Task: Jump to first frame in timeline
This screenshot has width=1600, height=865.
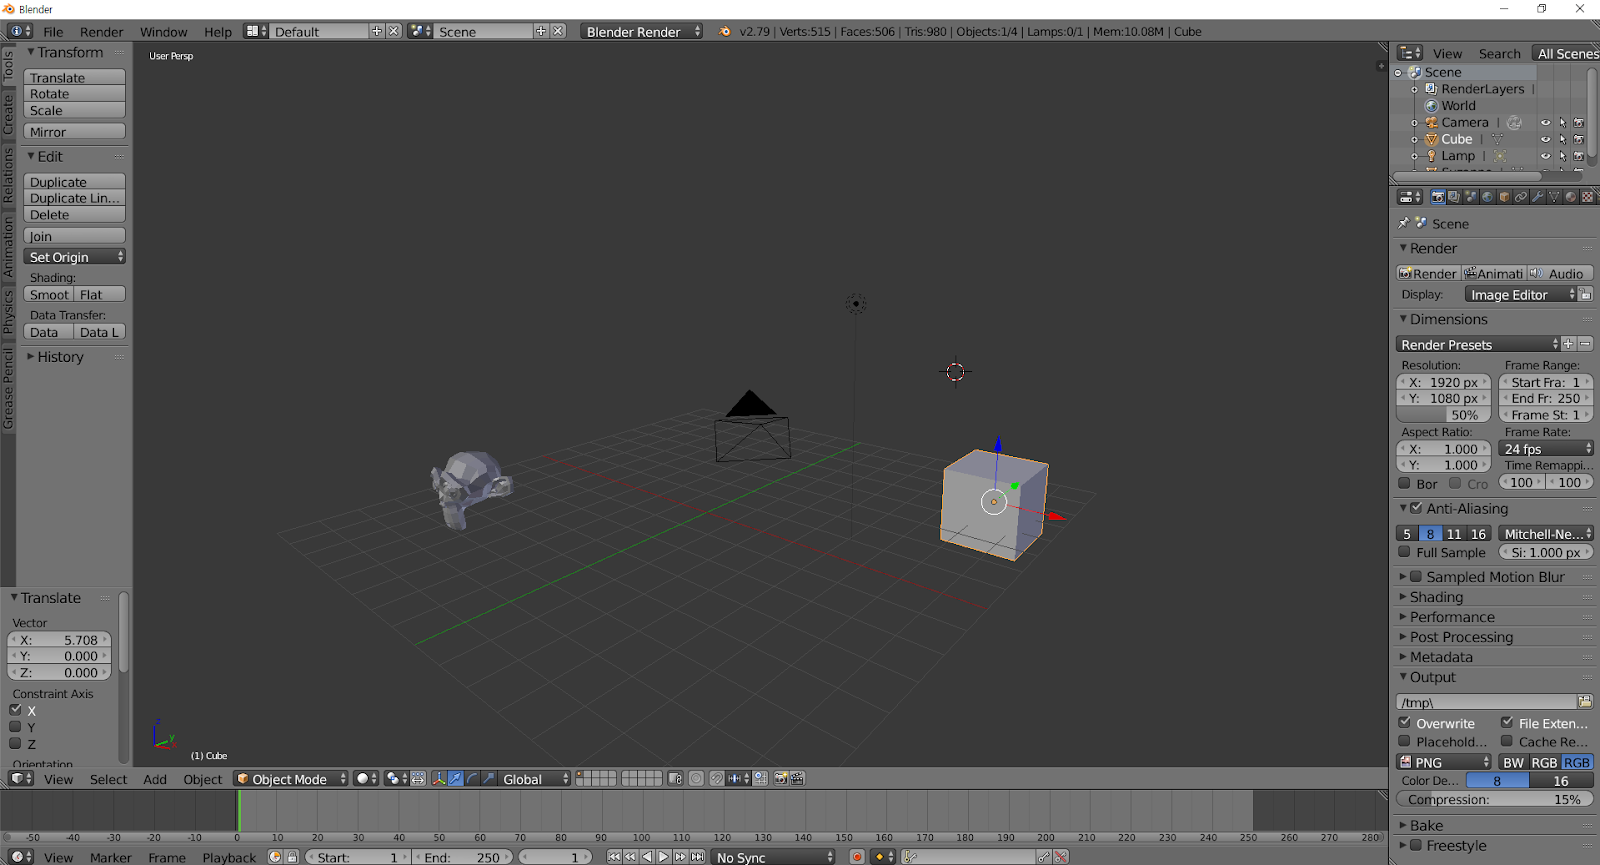Action: (x=614, y=857)
